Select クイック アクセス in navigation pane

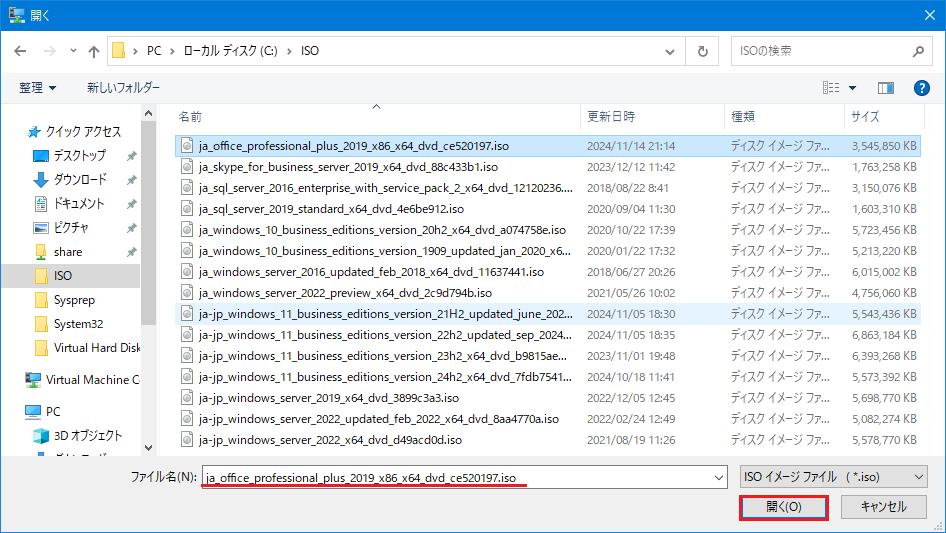click(x=83, y=132)
